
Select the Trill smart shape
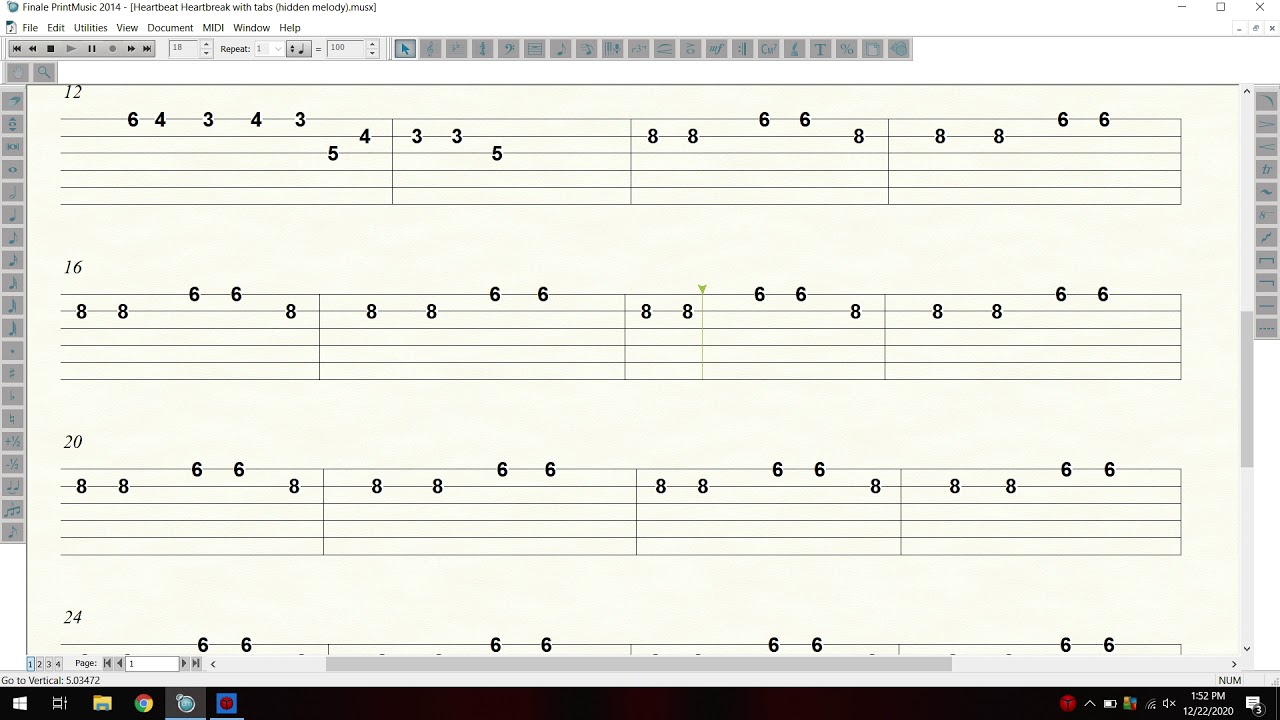pos(1266,169)
